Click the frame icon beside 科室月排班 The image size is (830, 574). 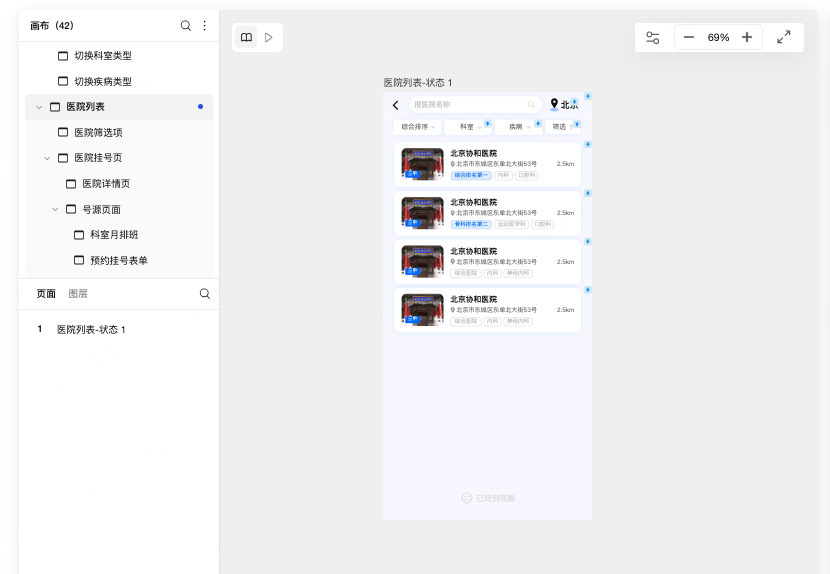(x=79, y=235)
